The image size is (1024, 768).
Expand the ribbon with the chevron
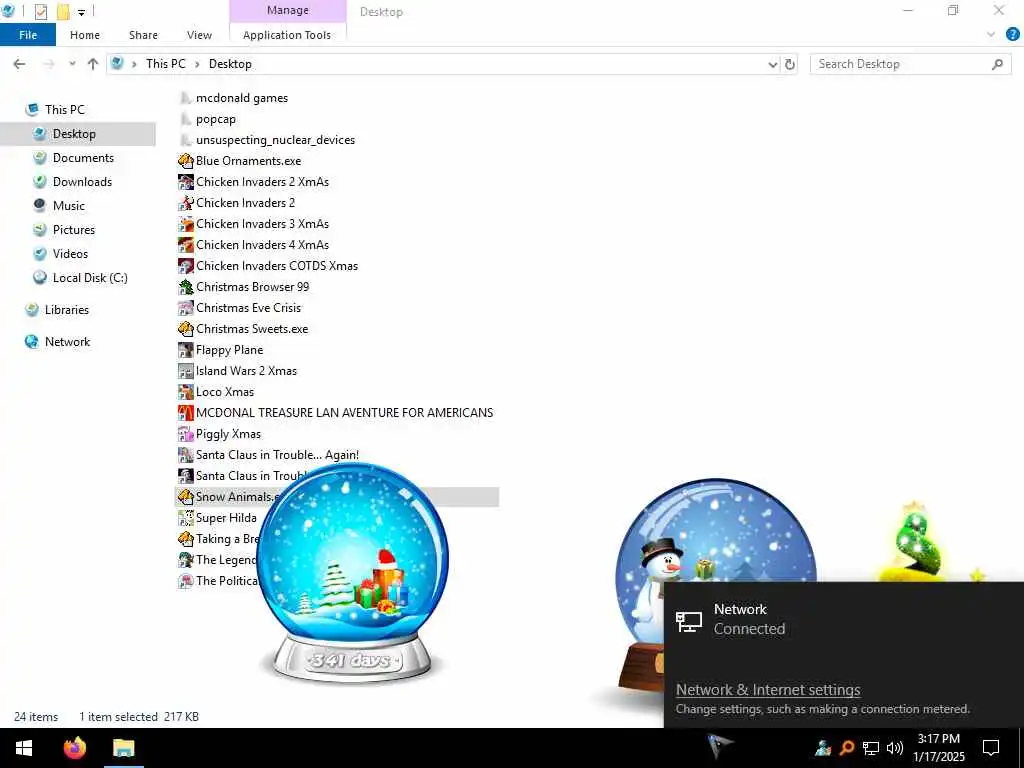(x=991, y=35)
